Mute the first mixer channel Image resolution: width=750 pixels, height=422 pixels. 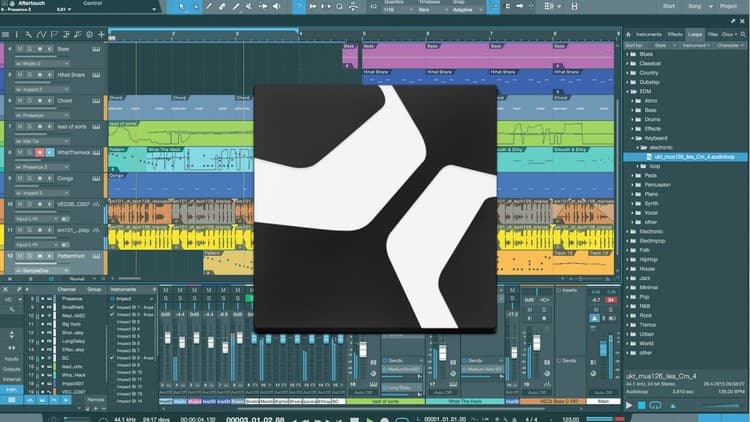[x=165, y=290]
